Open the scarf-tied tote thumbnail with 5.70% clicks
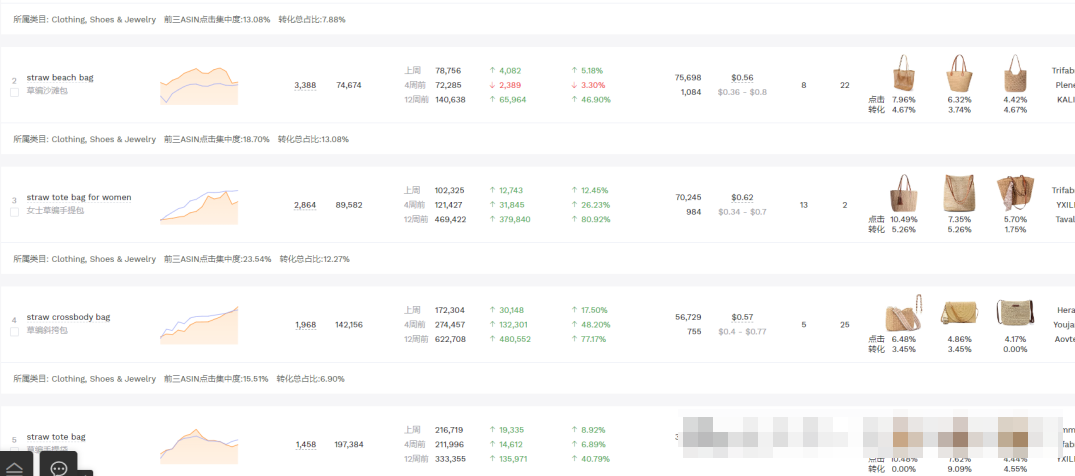1075x476 pixels. tap(1015, 193)
